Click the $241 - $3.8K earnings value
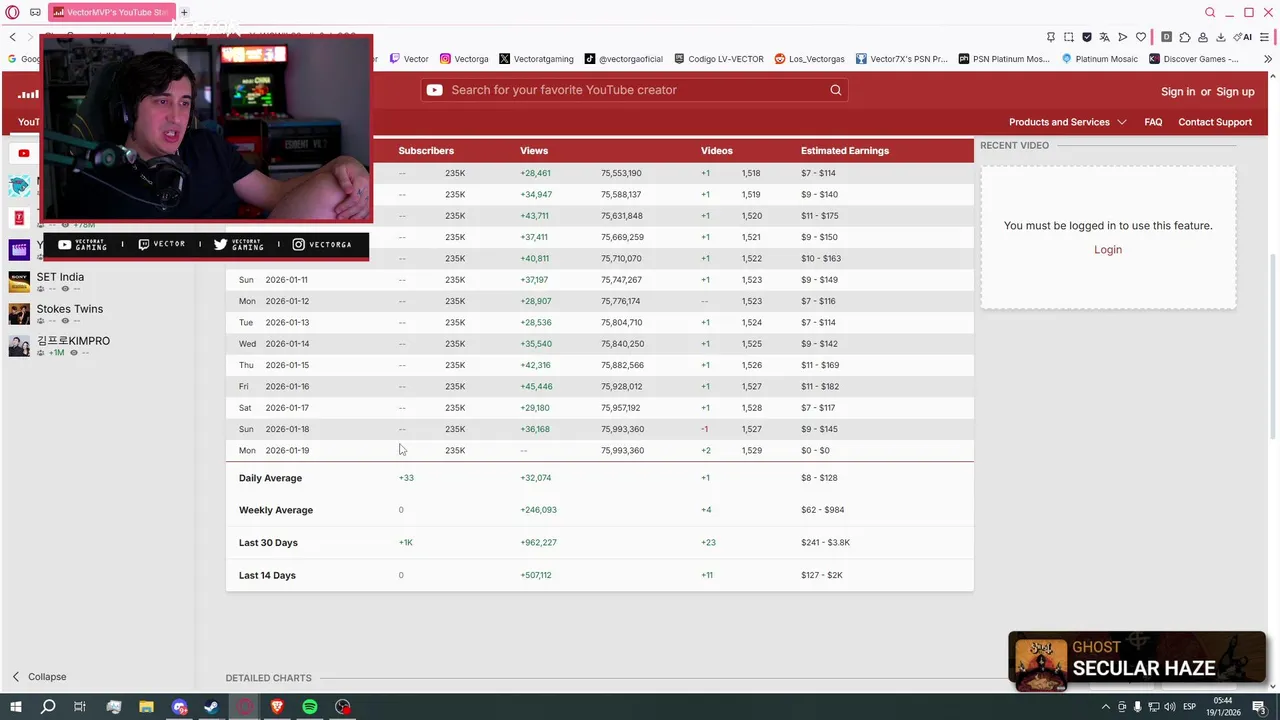This screenshot has height=720, width=1280. point(825,543)
